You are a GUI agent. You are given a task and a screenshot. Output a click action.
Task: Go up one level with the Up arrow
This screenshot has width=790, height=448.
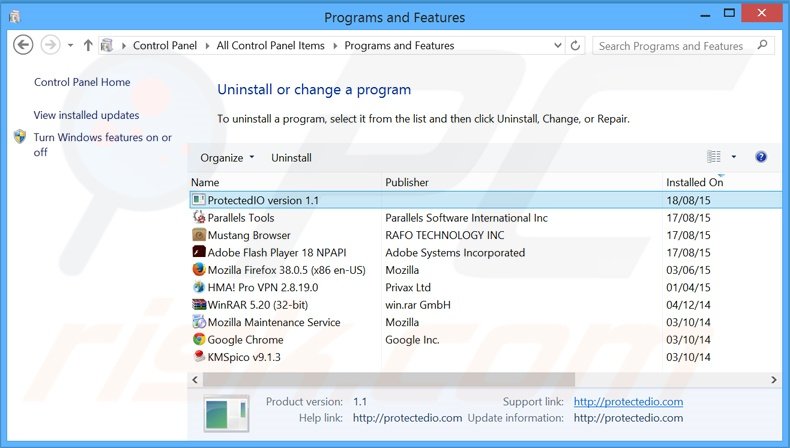[x=88, y=45]
